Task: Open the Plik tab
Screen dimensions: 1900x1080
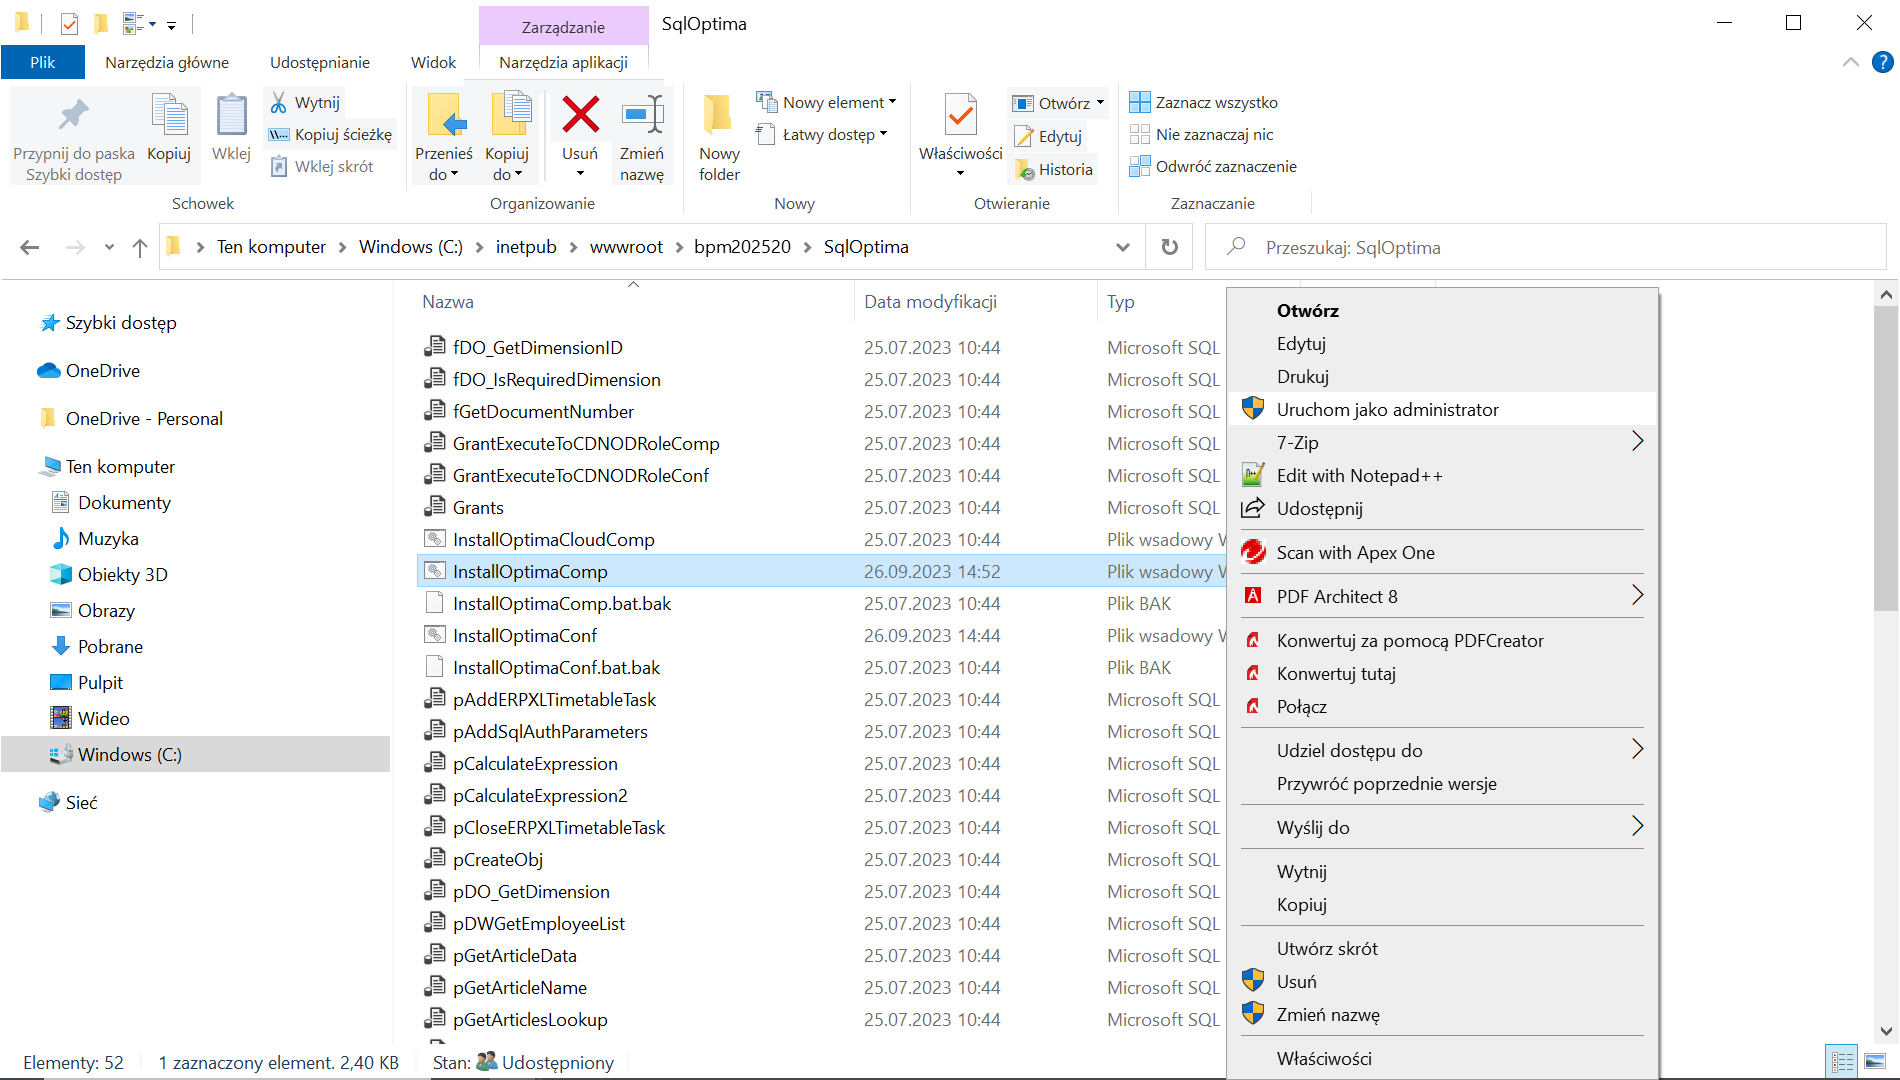Action: [42, 62]
